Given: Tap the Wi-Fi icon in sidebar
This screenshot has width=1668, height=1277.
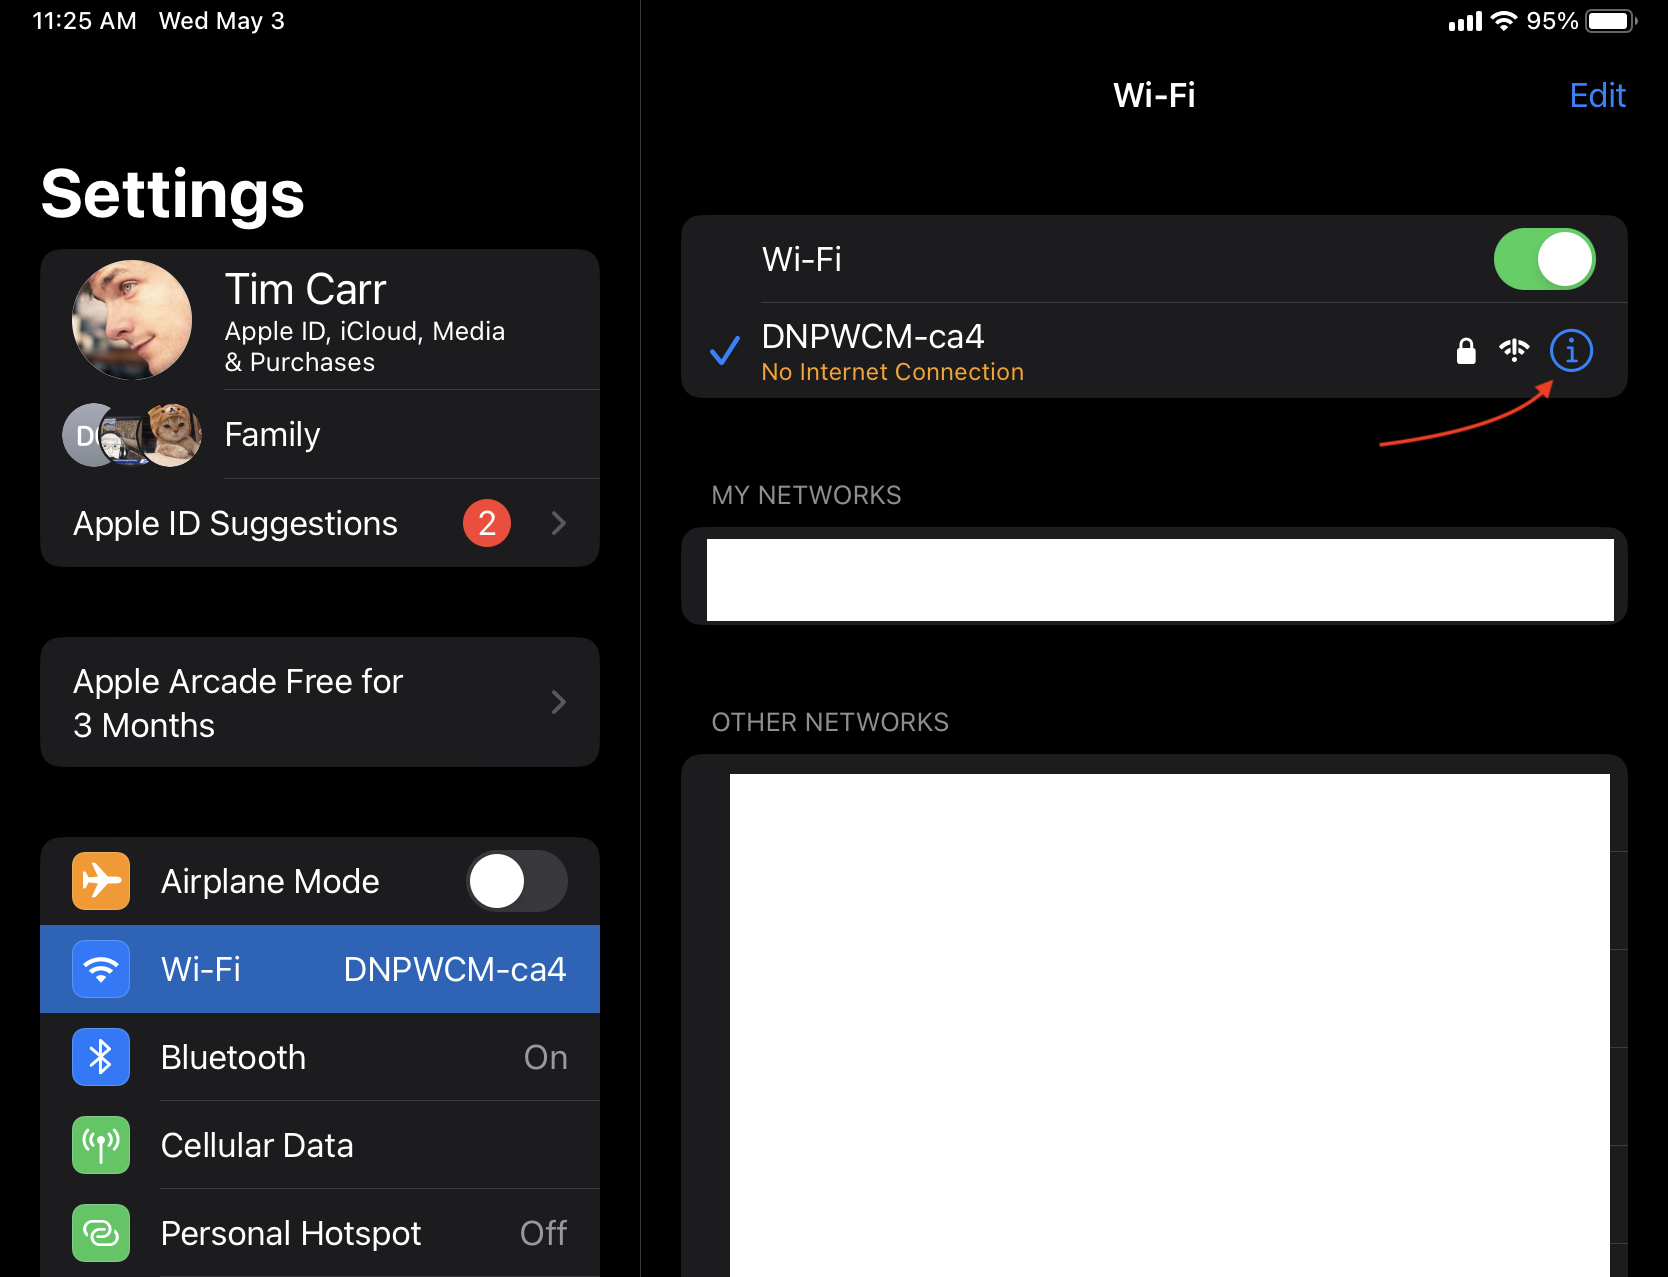Looking at the screenshot, I should pyautogui.click(x=101, y=969).
